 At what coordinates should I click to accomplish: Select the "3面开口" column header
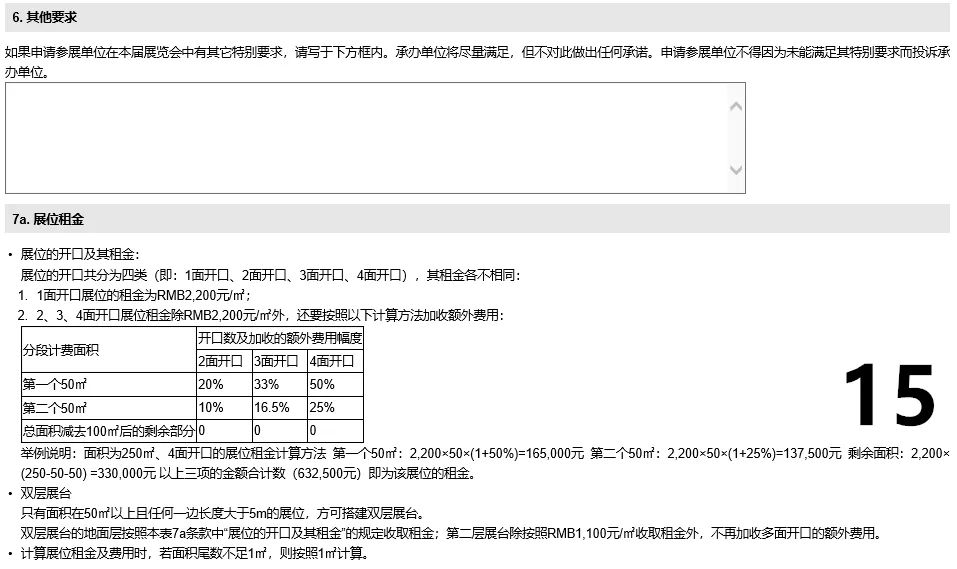tap(278, 361)
